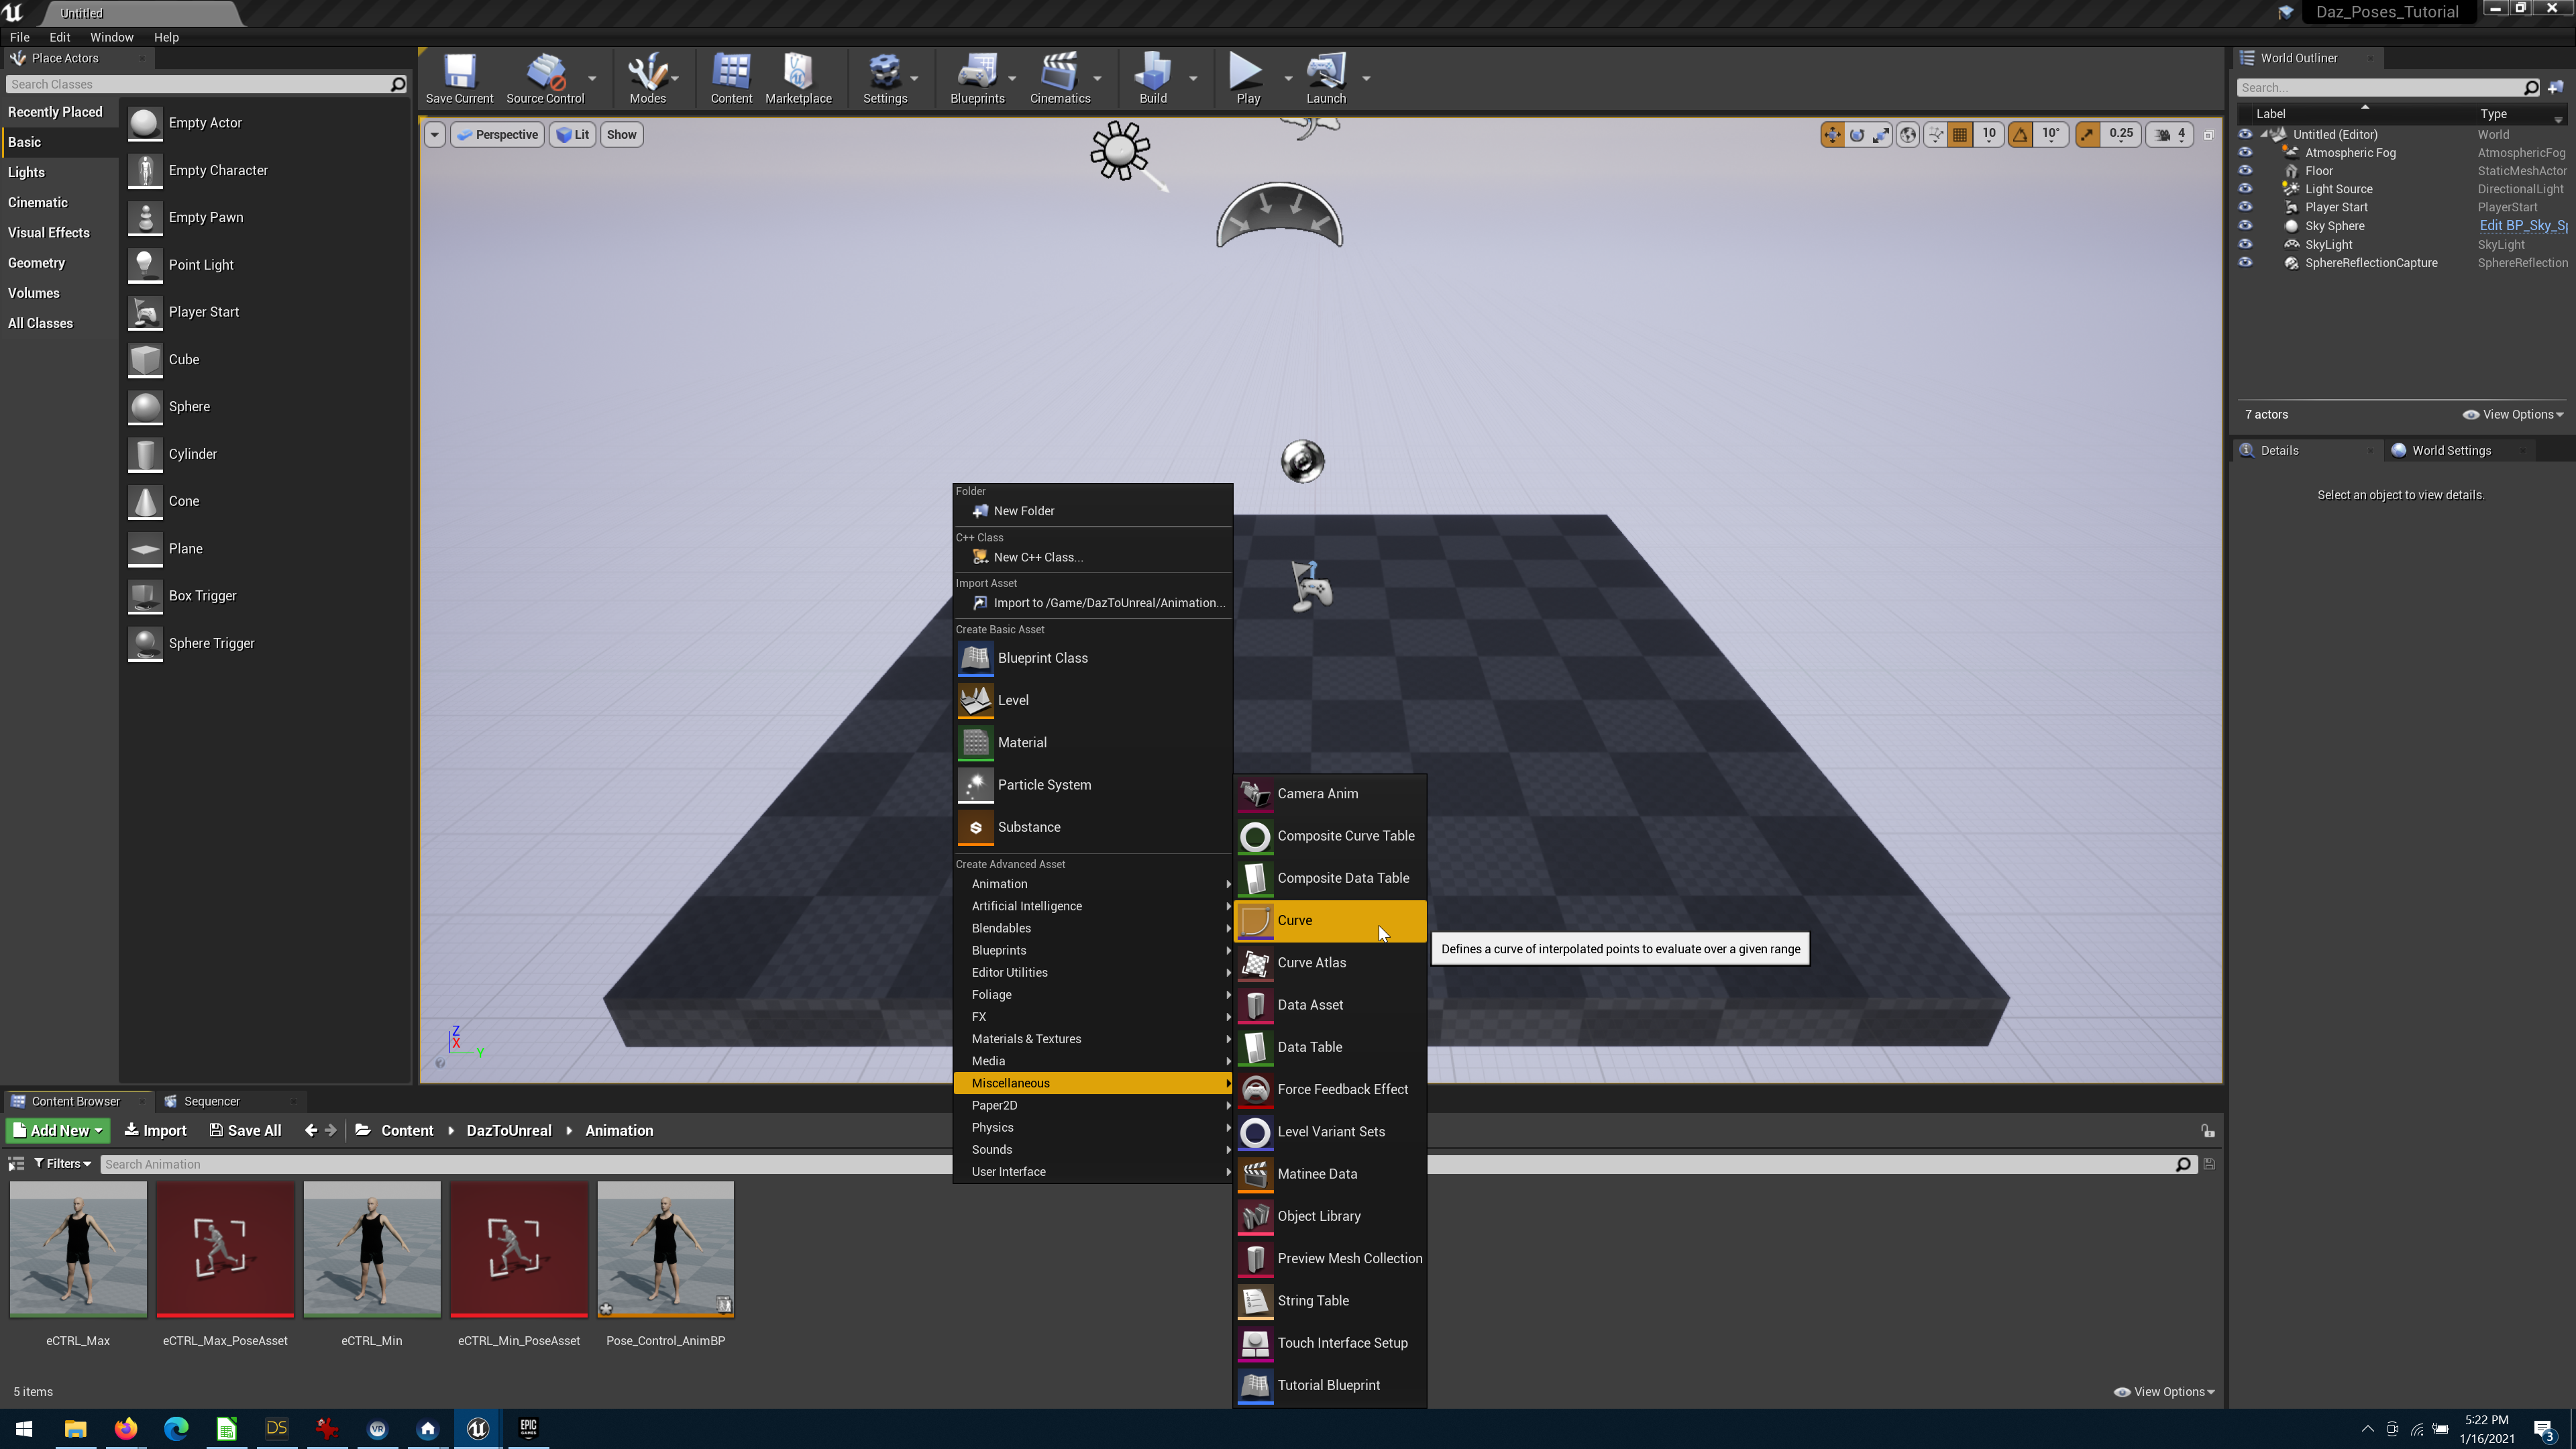Click the Launch toolbar icon
2576x1449 pixels.
[1326, 78]
